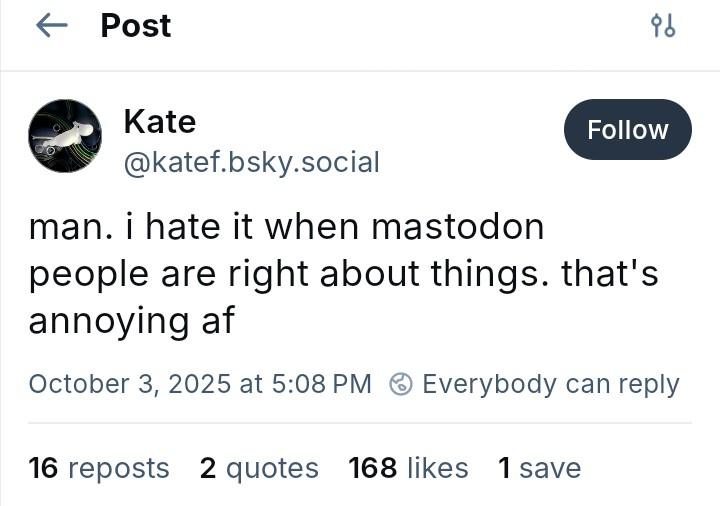The width and height of the screenshot is (720, 506).
Task: Go back using the left arrow
Action: (50, 26)
